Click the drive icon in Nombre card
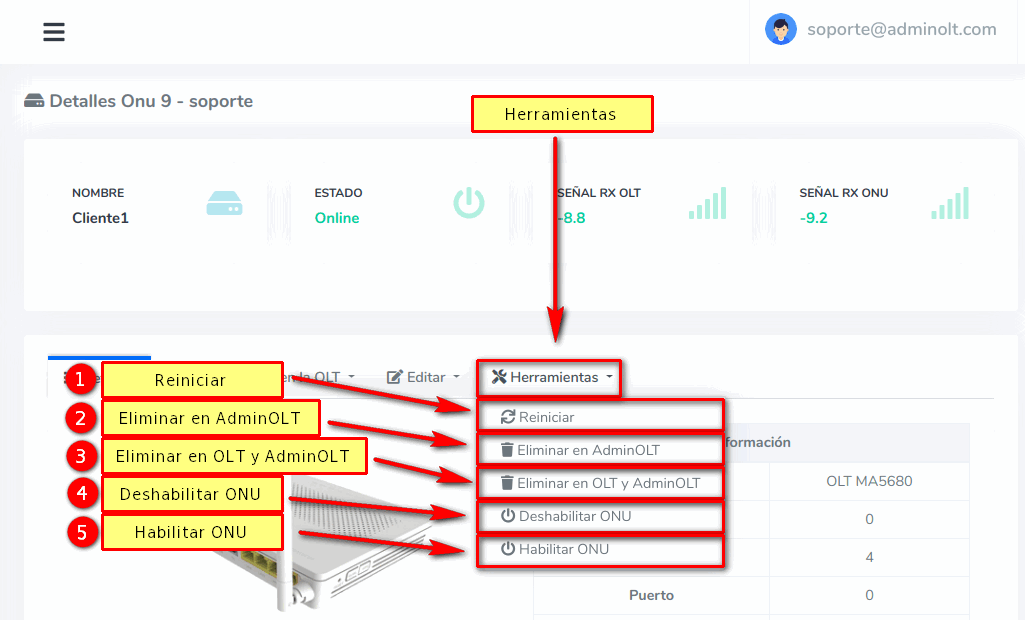Screen dimensions: 1025x620 pyautogui.click(x=224, y=204)
